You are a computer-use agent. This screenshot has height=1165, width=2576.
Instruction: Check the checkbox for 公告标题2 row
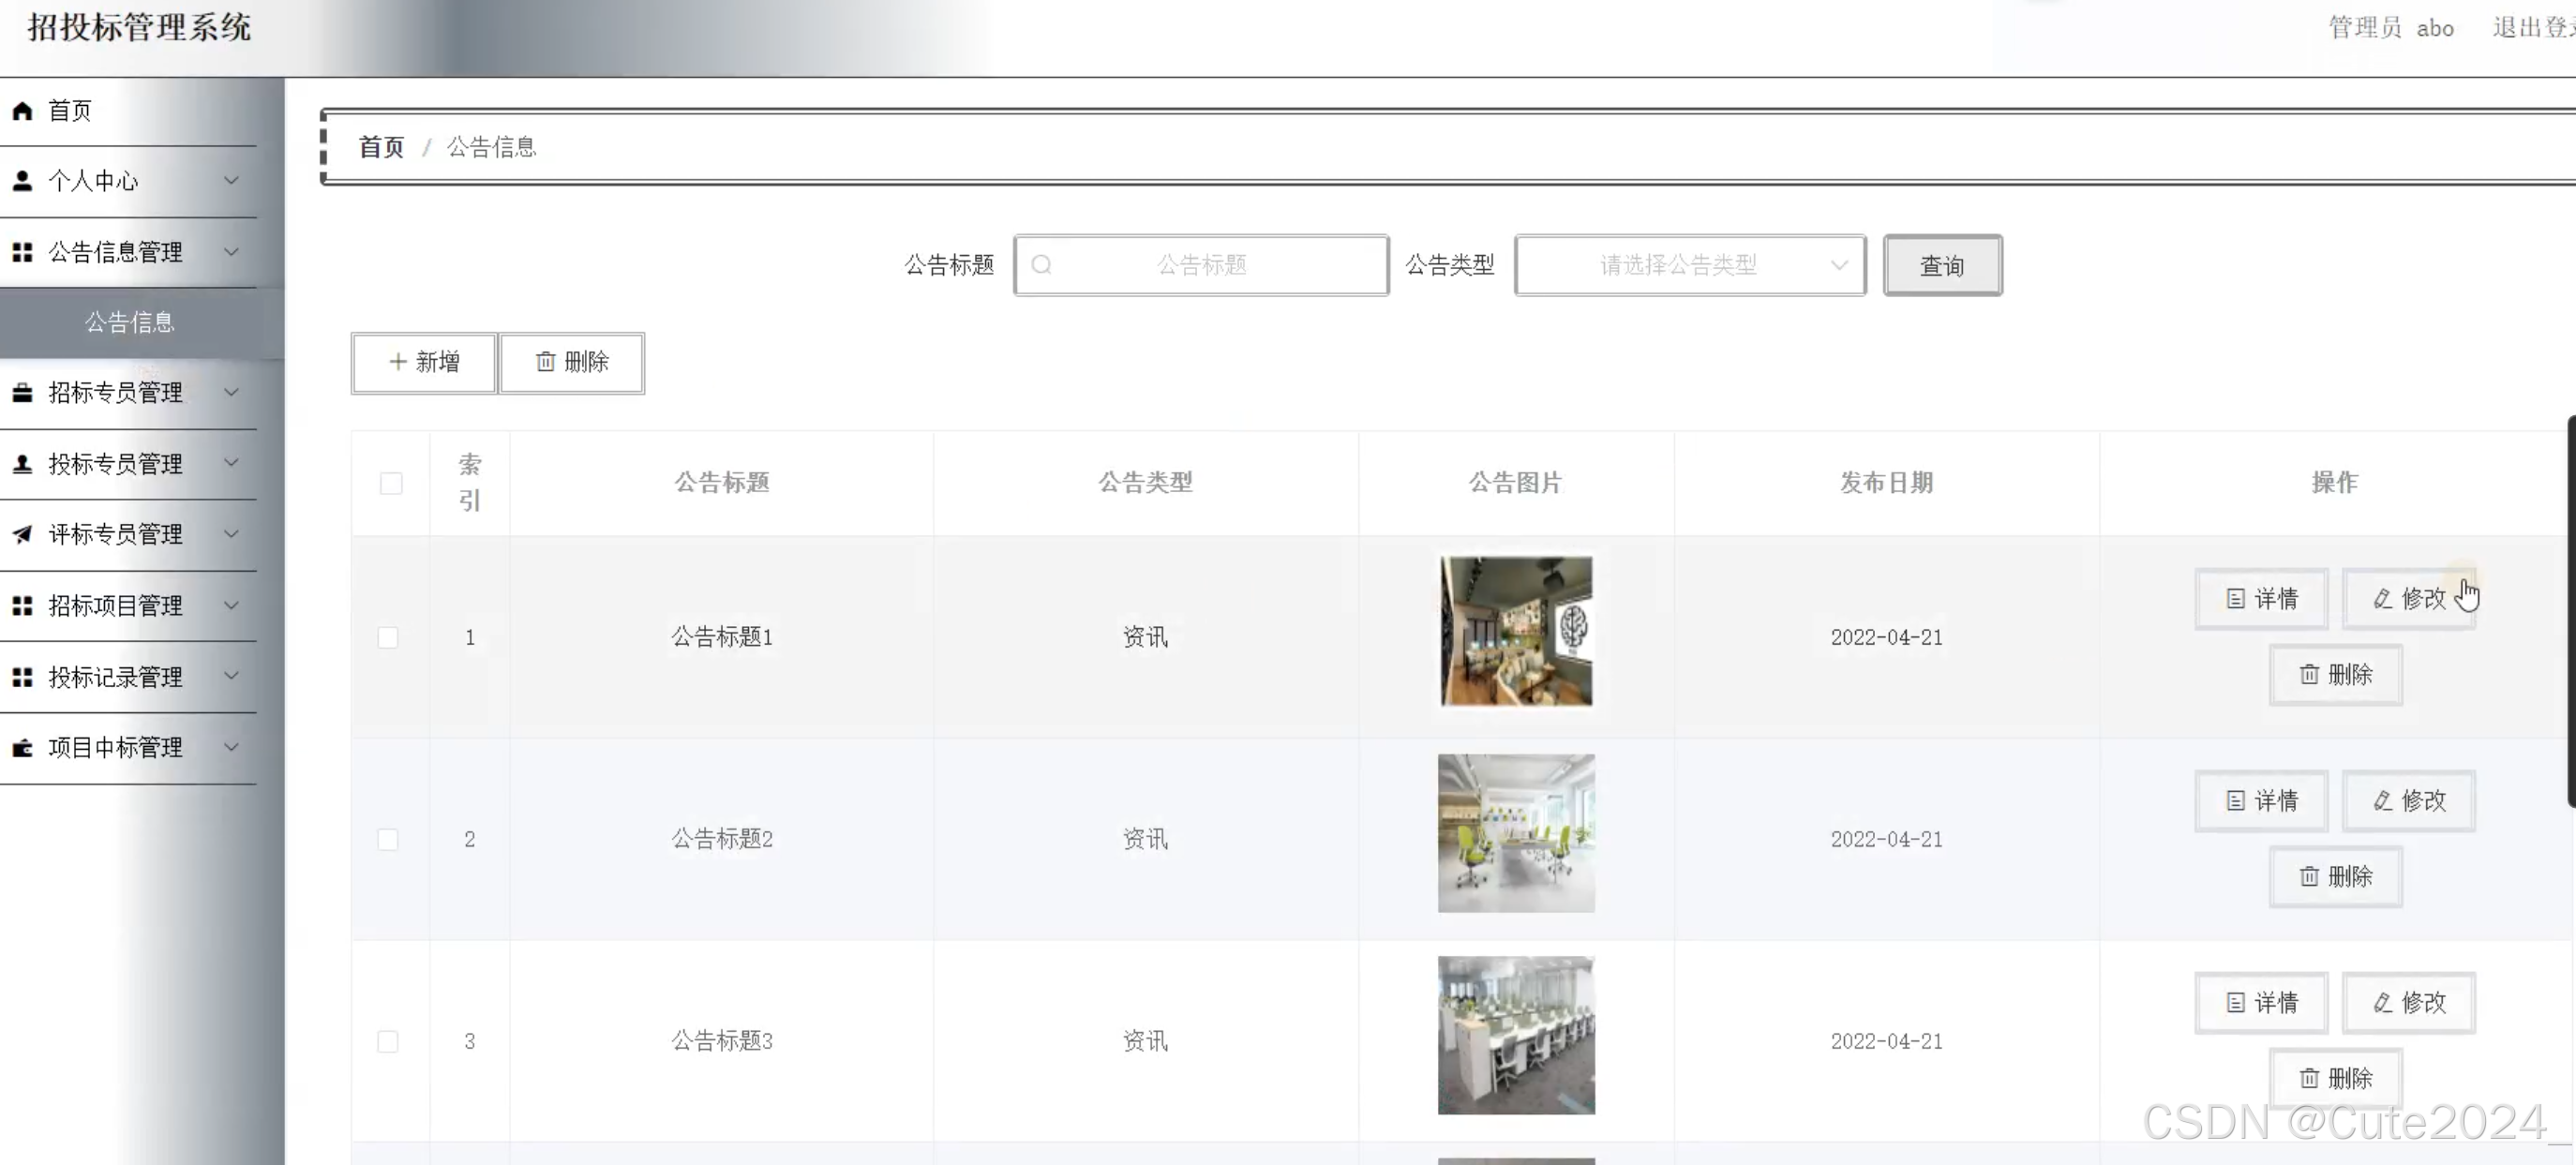point(387,839)
